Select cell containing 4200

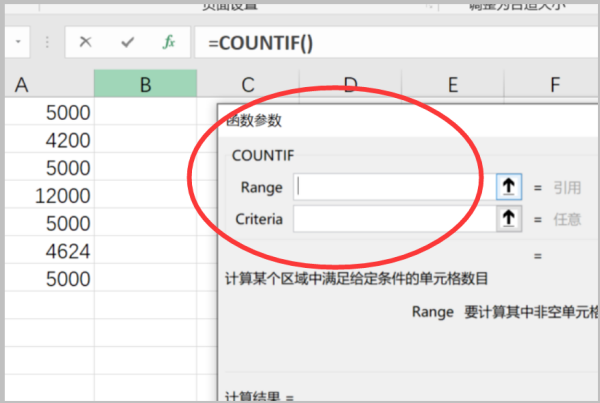(49, 139)
